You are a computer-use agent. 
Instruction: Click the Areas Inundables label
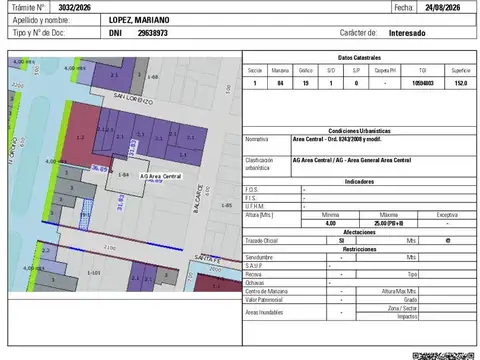click(x=264, y=312)
